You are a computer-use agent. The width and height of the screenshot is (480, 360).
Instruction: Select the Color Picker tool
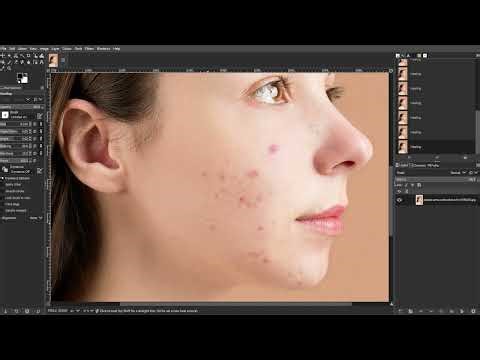coord(3,68)
